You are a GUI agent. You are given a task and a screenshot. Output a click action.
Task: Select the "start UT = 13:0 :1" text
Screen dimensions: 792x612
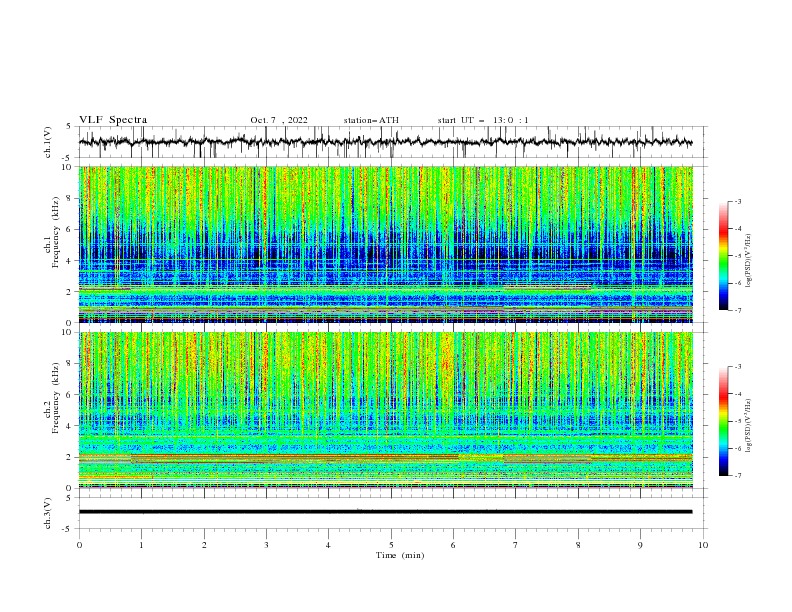(x=483, y=120)
